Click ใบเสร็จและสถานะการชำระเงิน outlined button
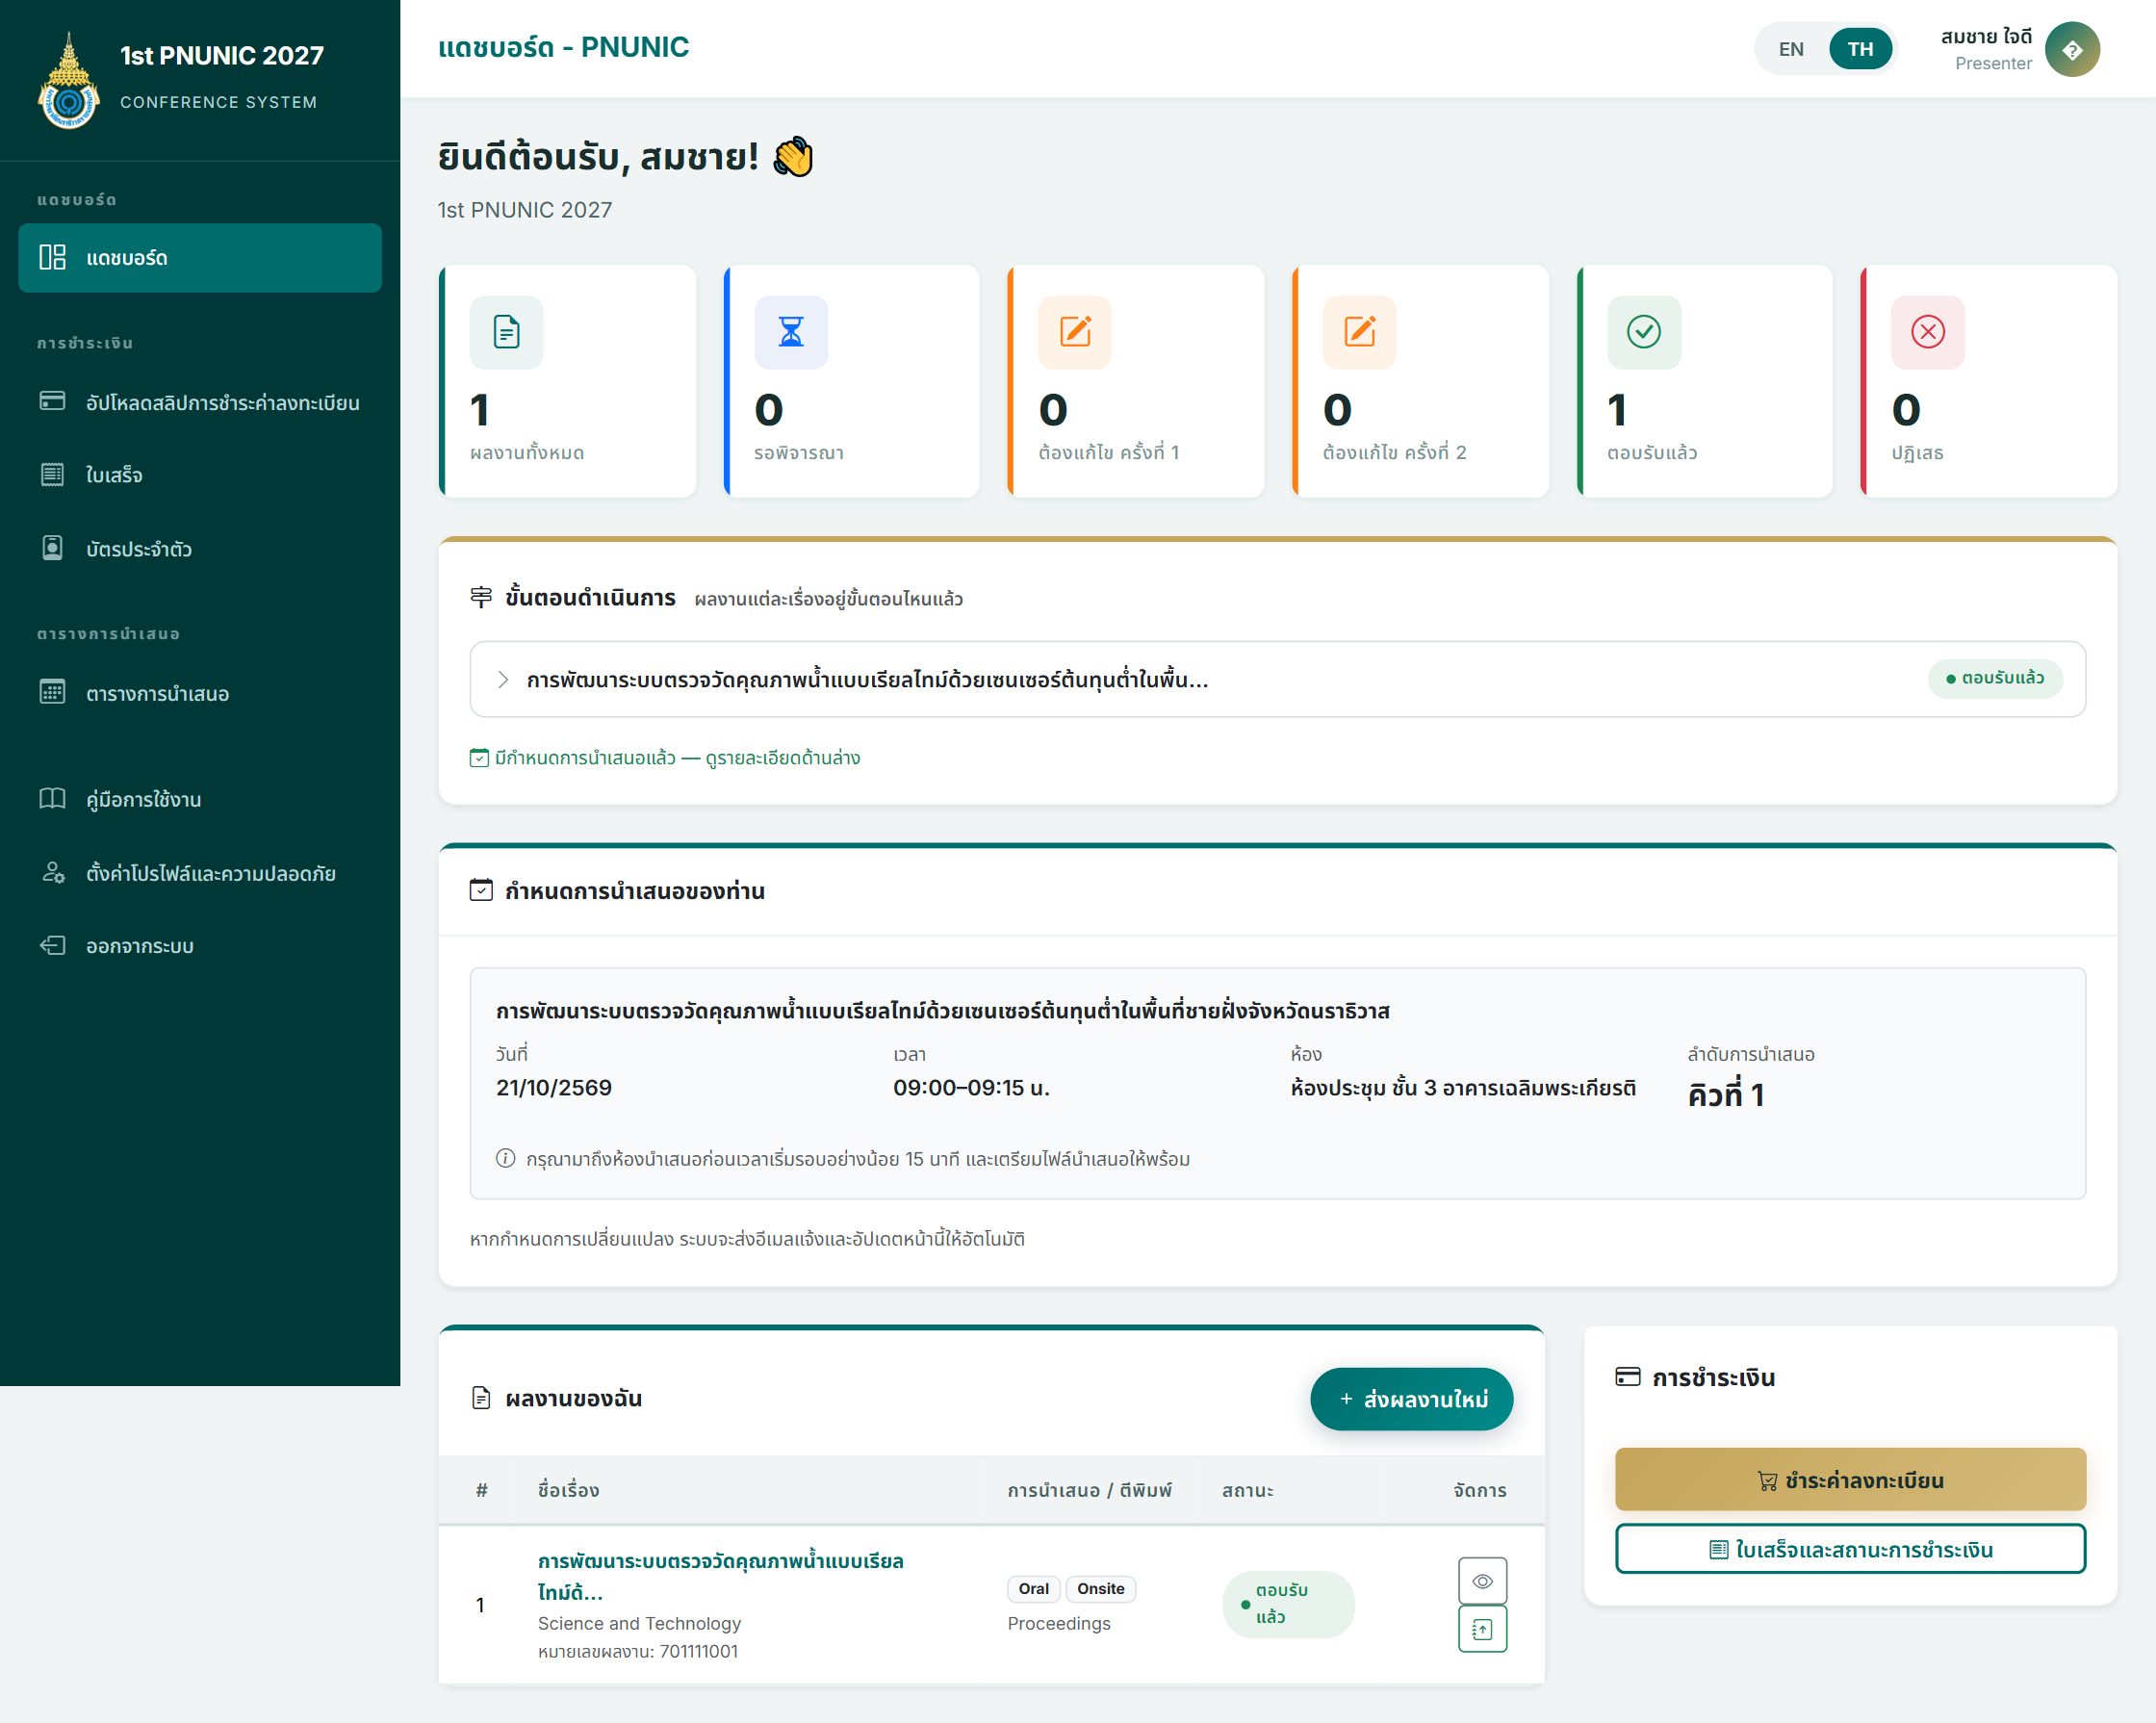Viewport: 2156px width, 1723px height. 1850,1549
